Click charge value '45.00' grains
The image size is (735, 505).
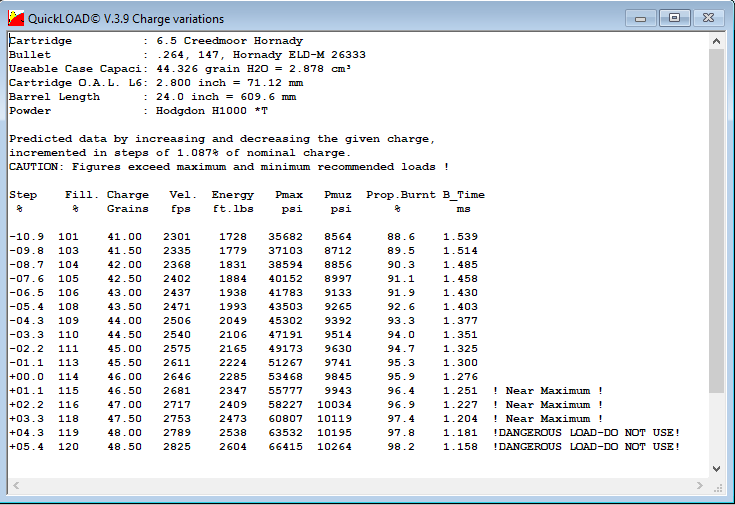tap(124, 349)
